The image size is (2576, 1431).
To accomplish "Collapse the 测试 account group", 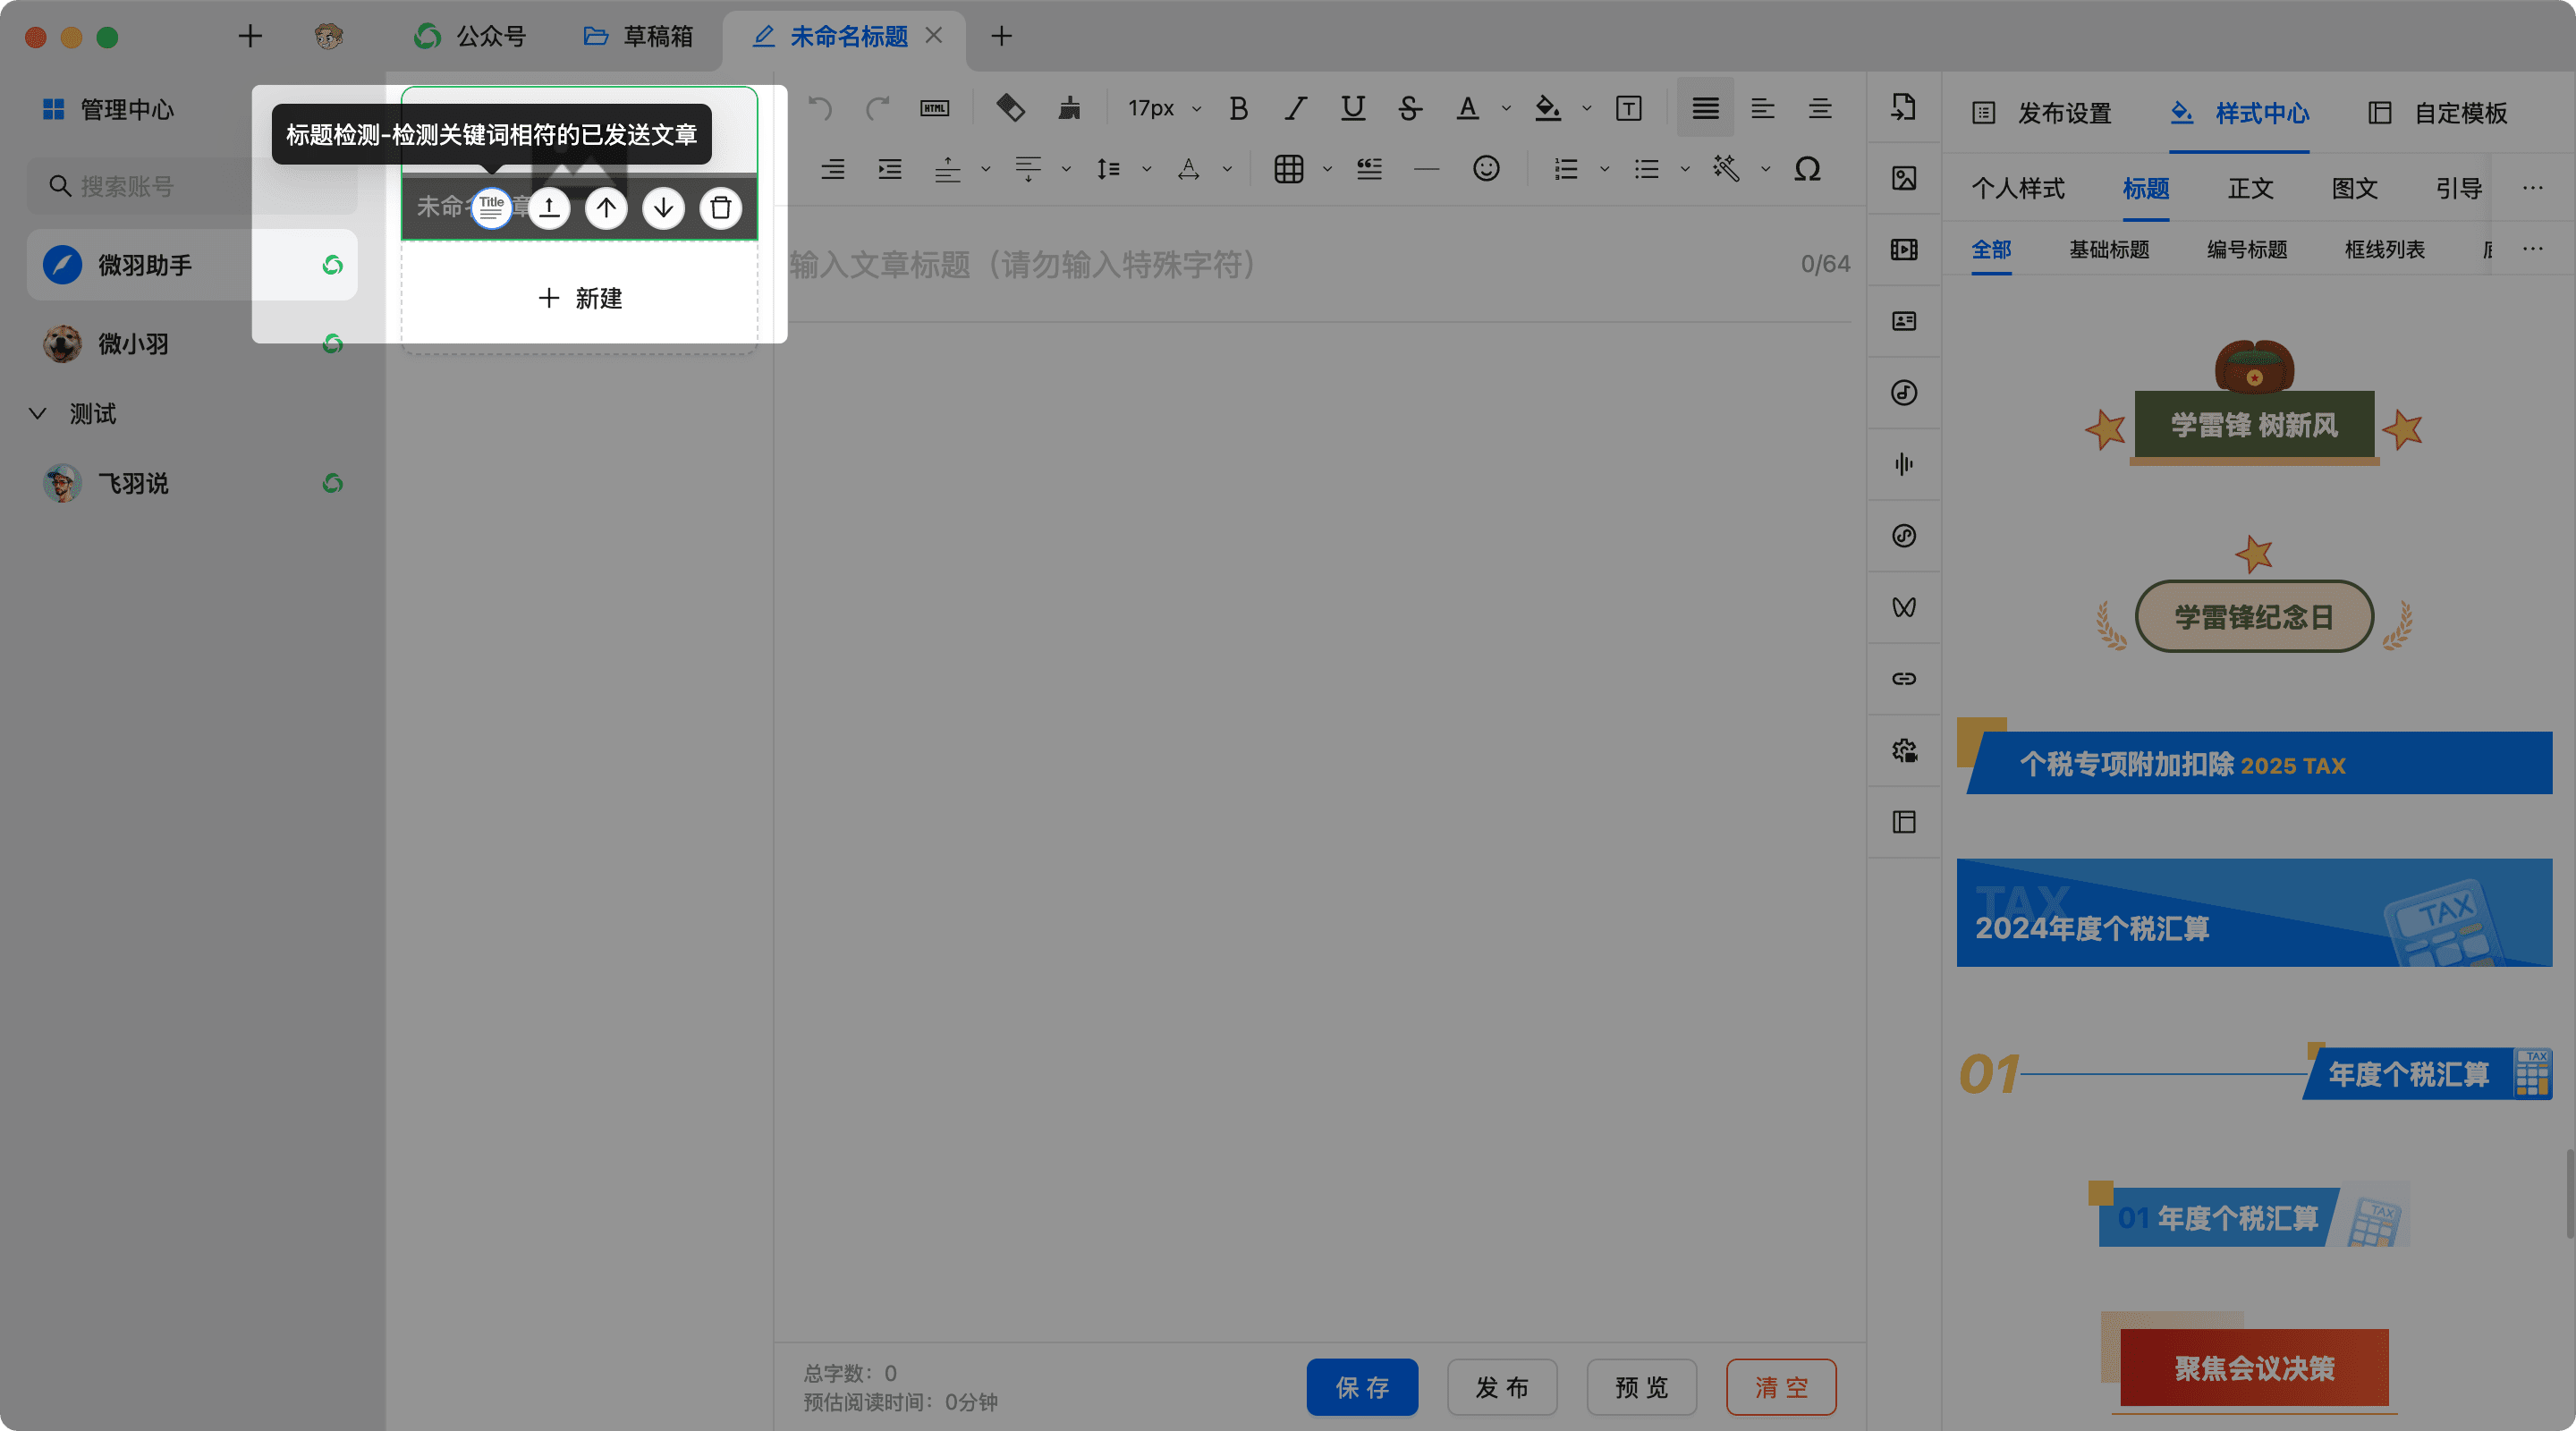I will click(x=38, y=414).
